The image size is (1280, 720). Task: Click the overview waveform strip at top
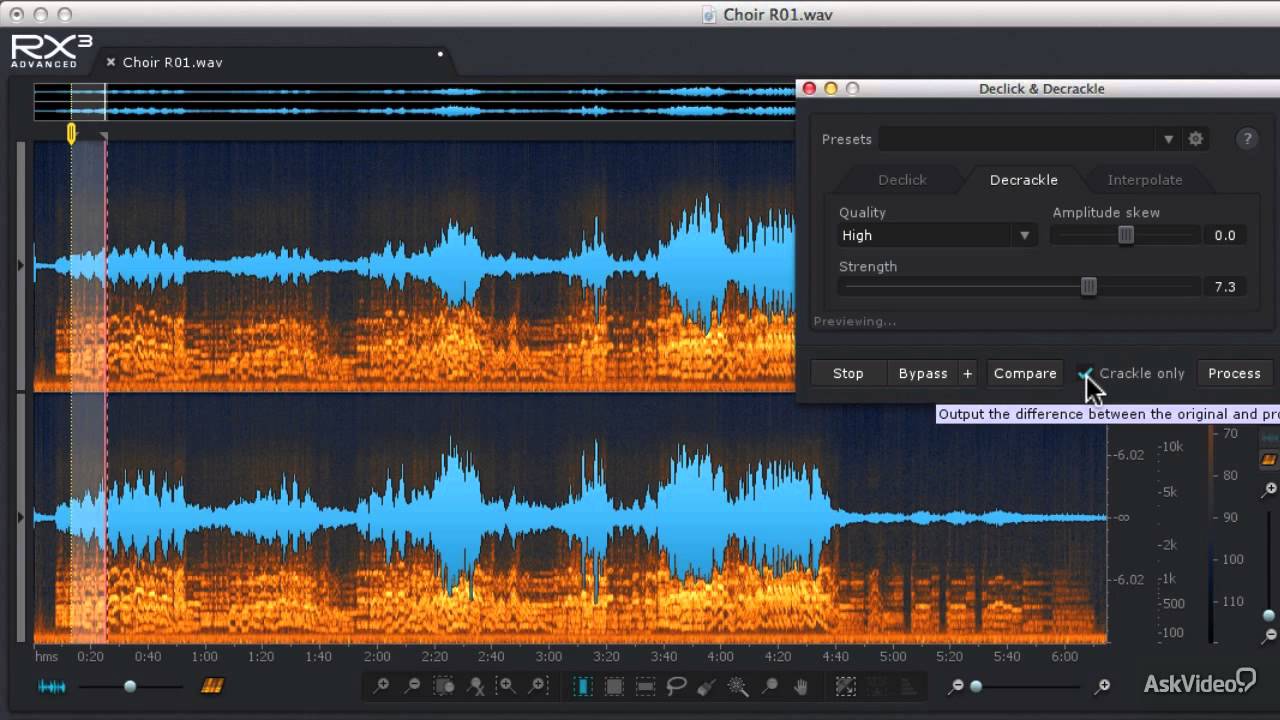click(x=415, y=102)
